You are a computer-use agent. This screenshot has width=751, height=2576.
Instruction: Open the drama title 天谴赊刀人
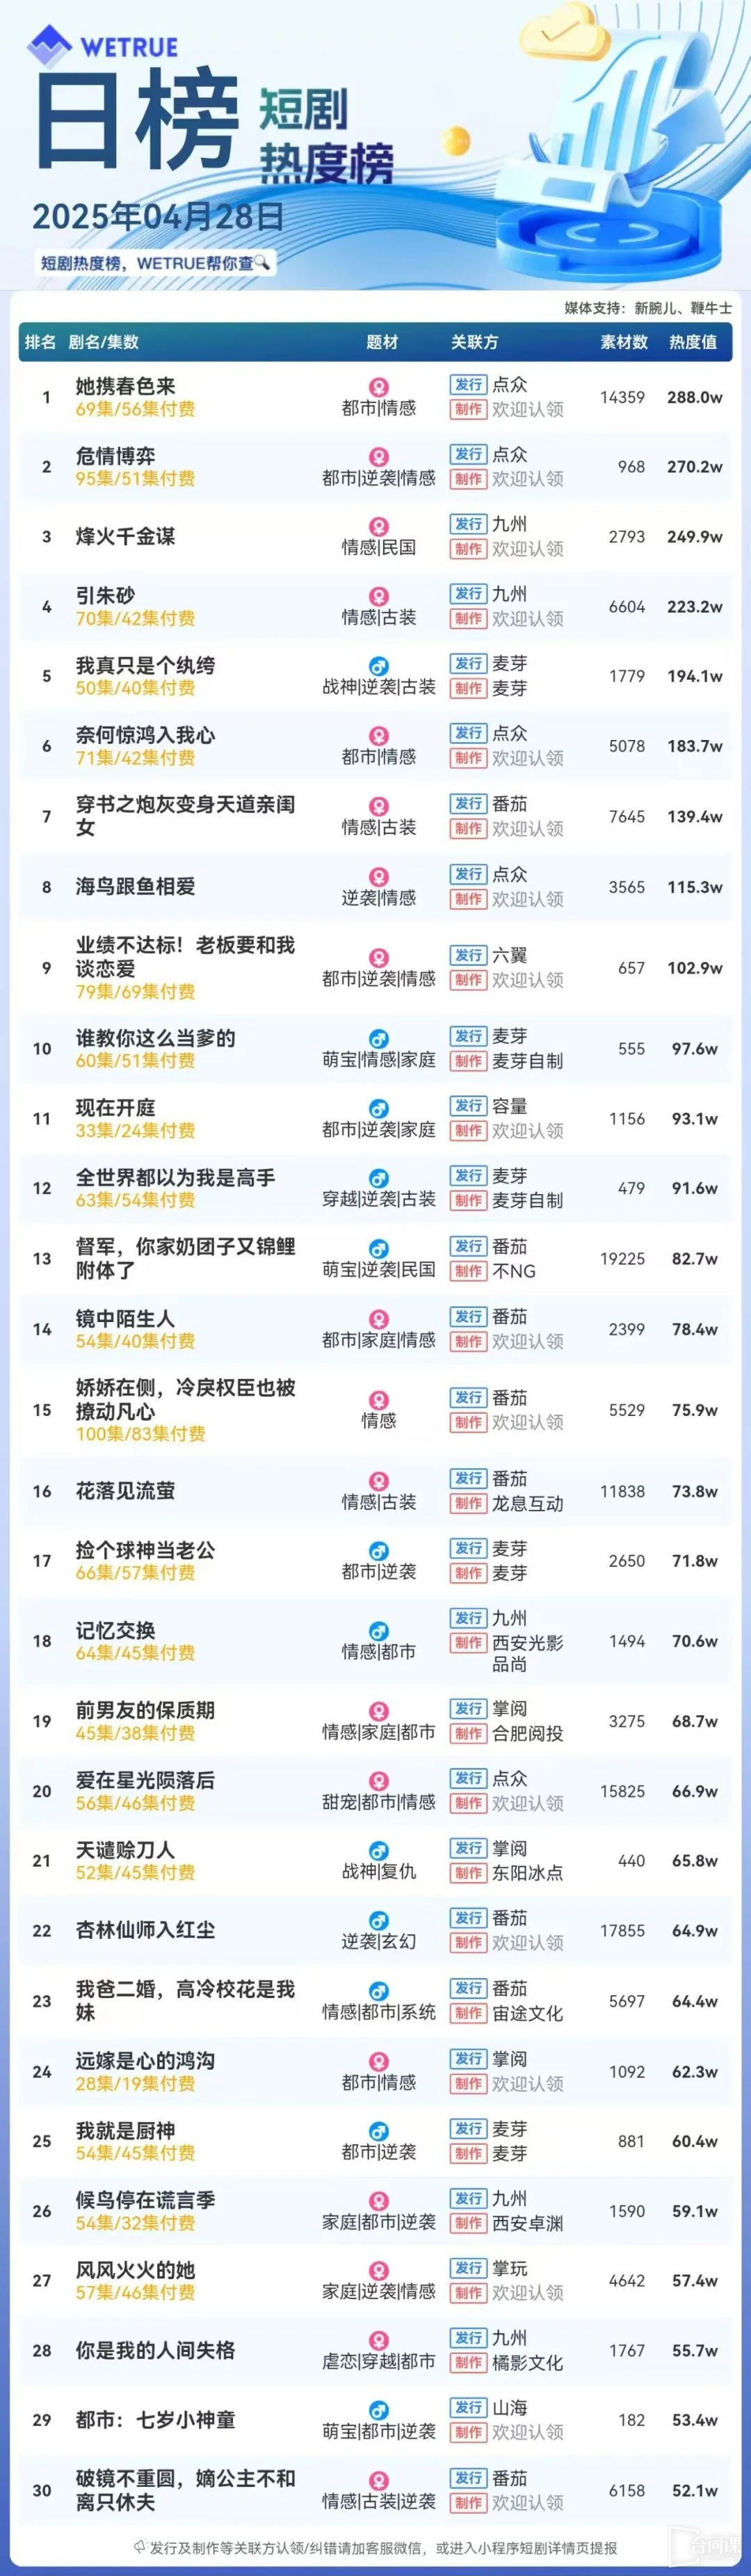[x=125, y=1850]
